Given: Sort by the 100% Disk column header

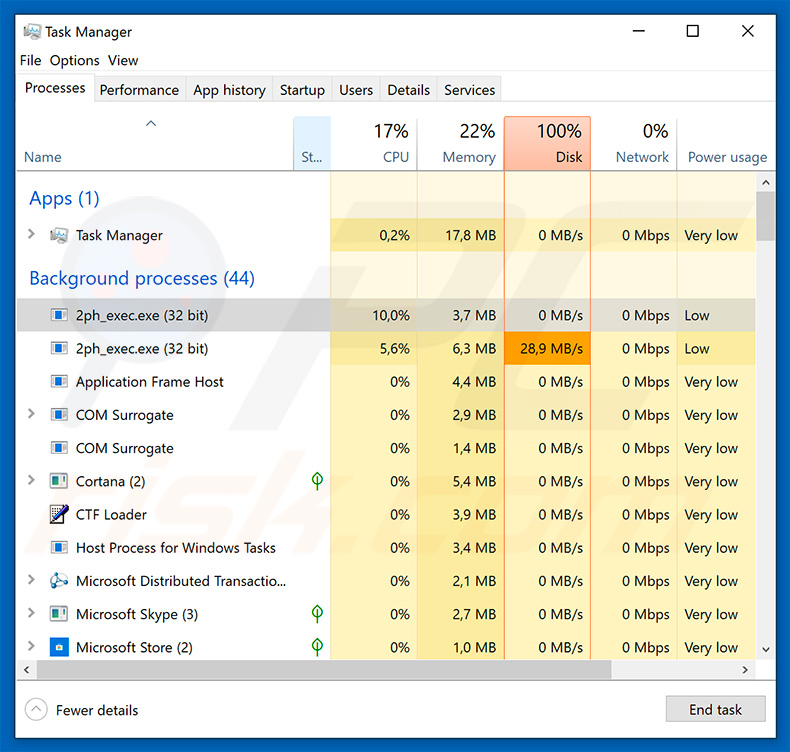Looking at the screenshot, I should pyautogui.click(x=547, y=144).
